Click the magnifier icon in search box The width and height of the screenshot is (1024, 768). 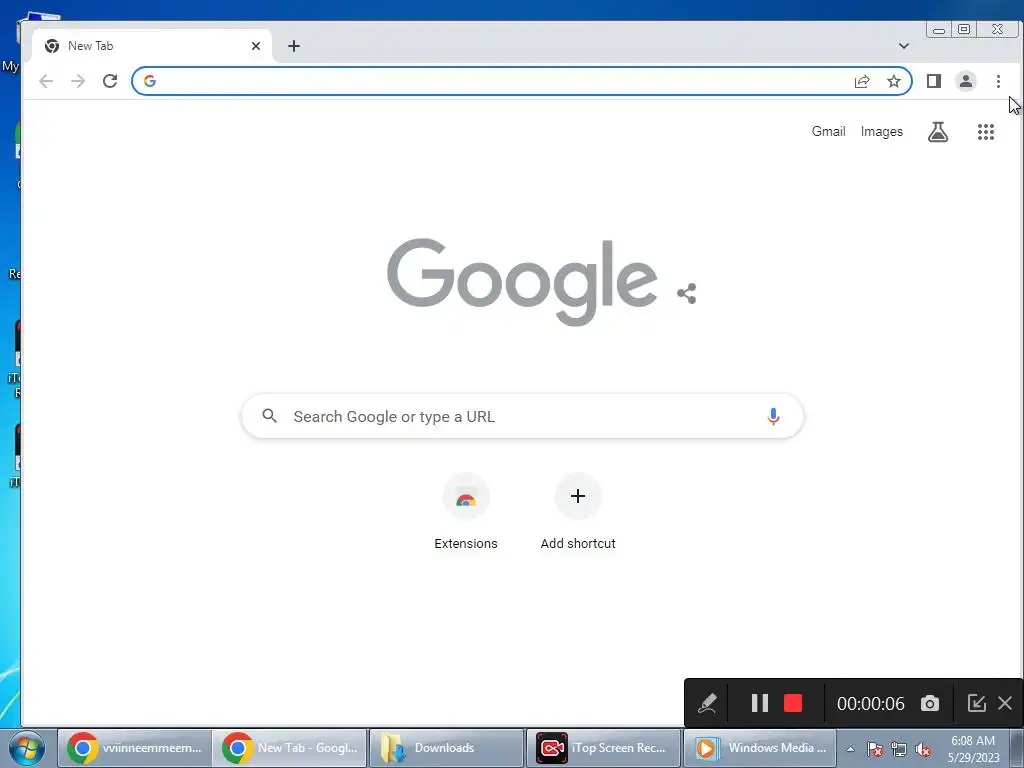[x=269, y=415]
